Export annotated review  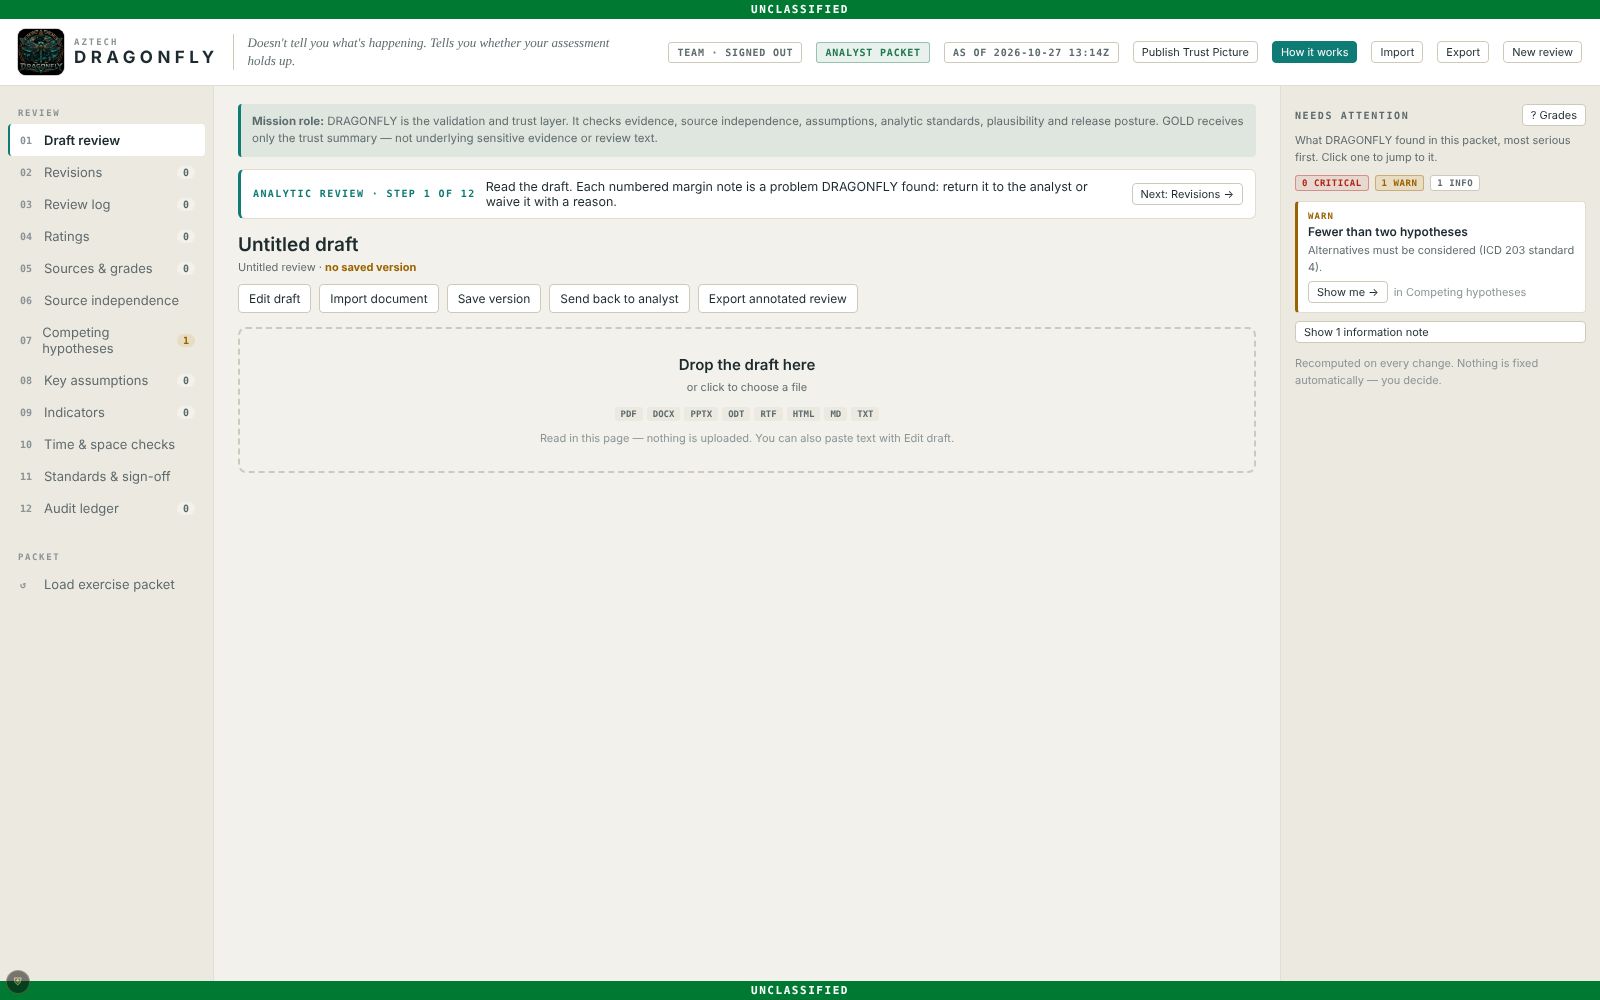point(777,298)
